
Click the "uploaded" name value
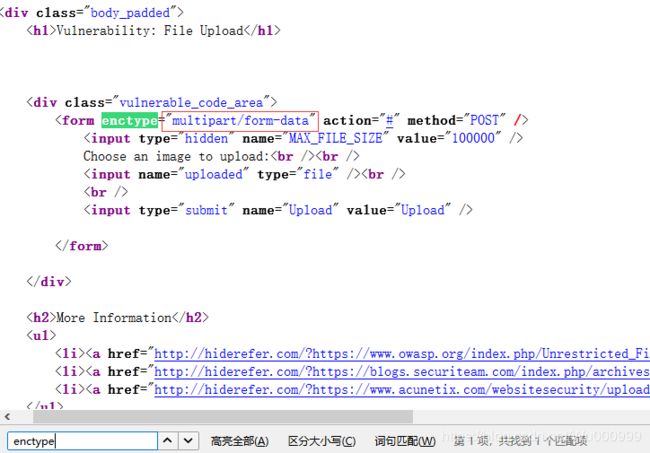(213, 174)
